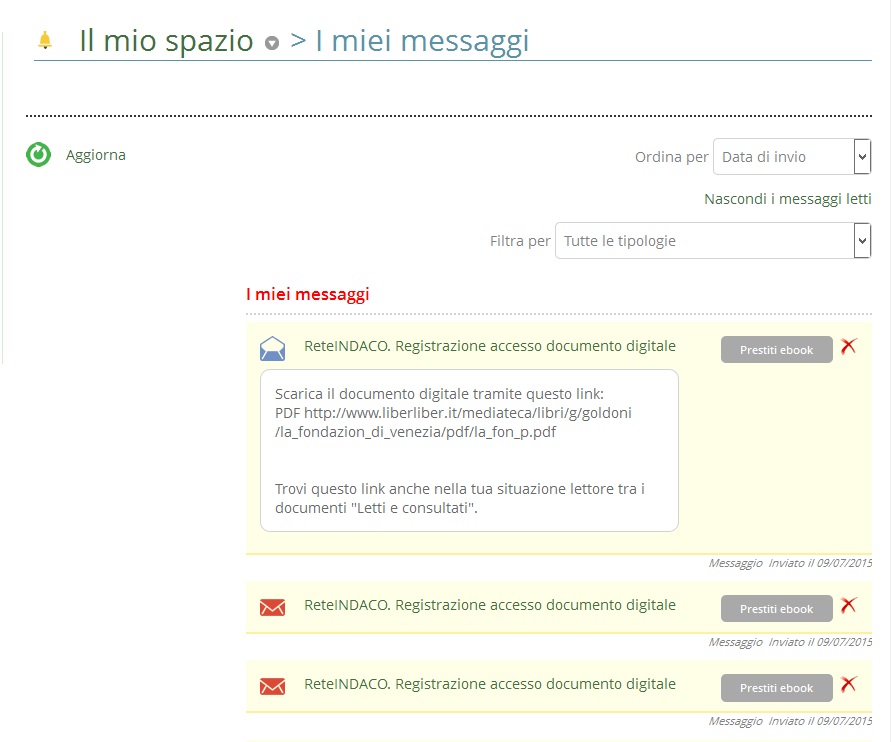Open the Filtra per Tutte le tipologie dropdown
Viewport: 891px width, 742px height.
coord(712,241)
